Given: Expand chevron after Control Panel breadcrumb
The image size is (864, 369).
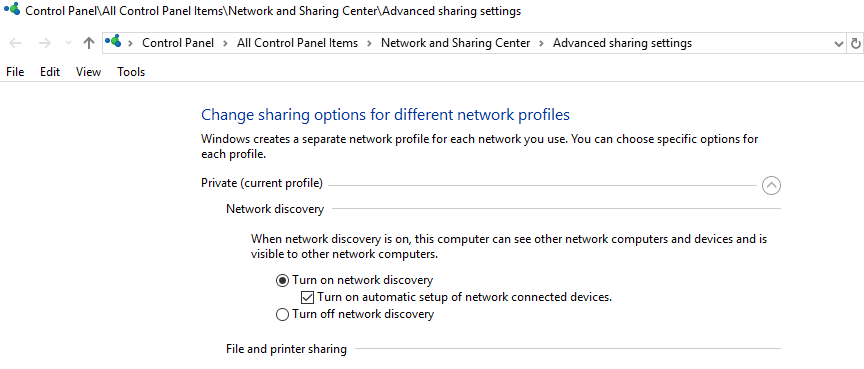Looking at the screenshot, I should click(x=225, y=43).
